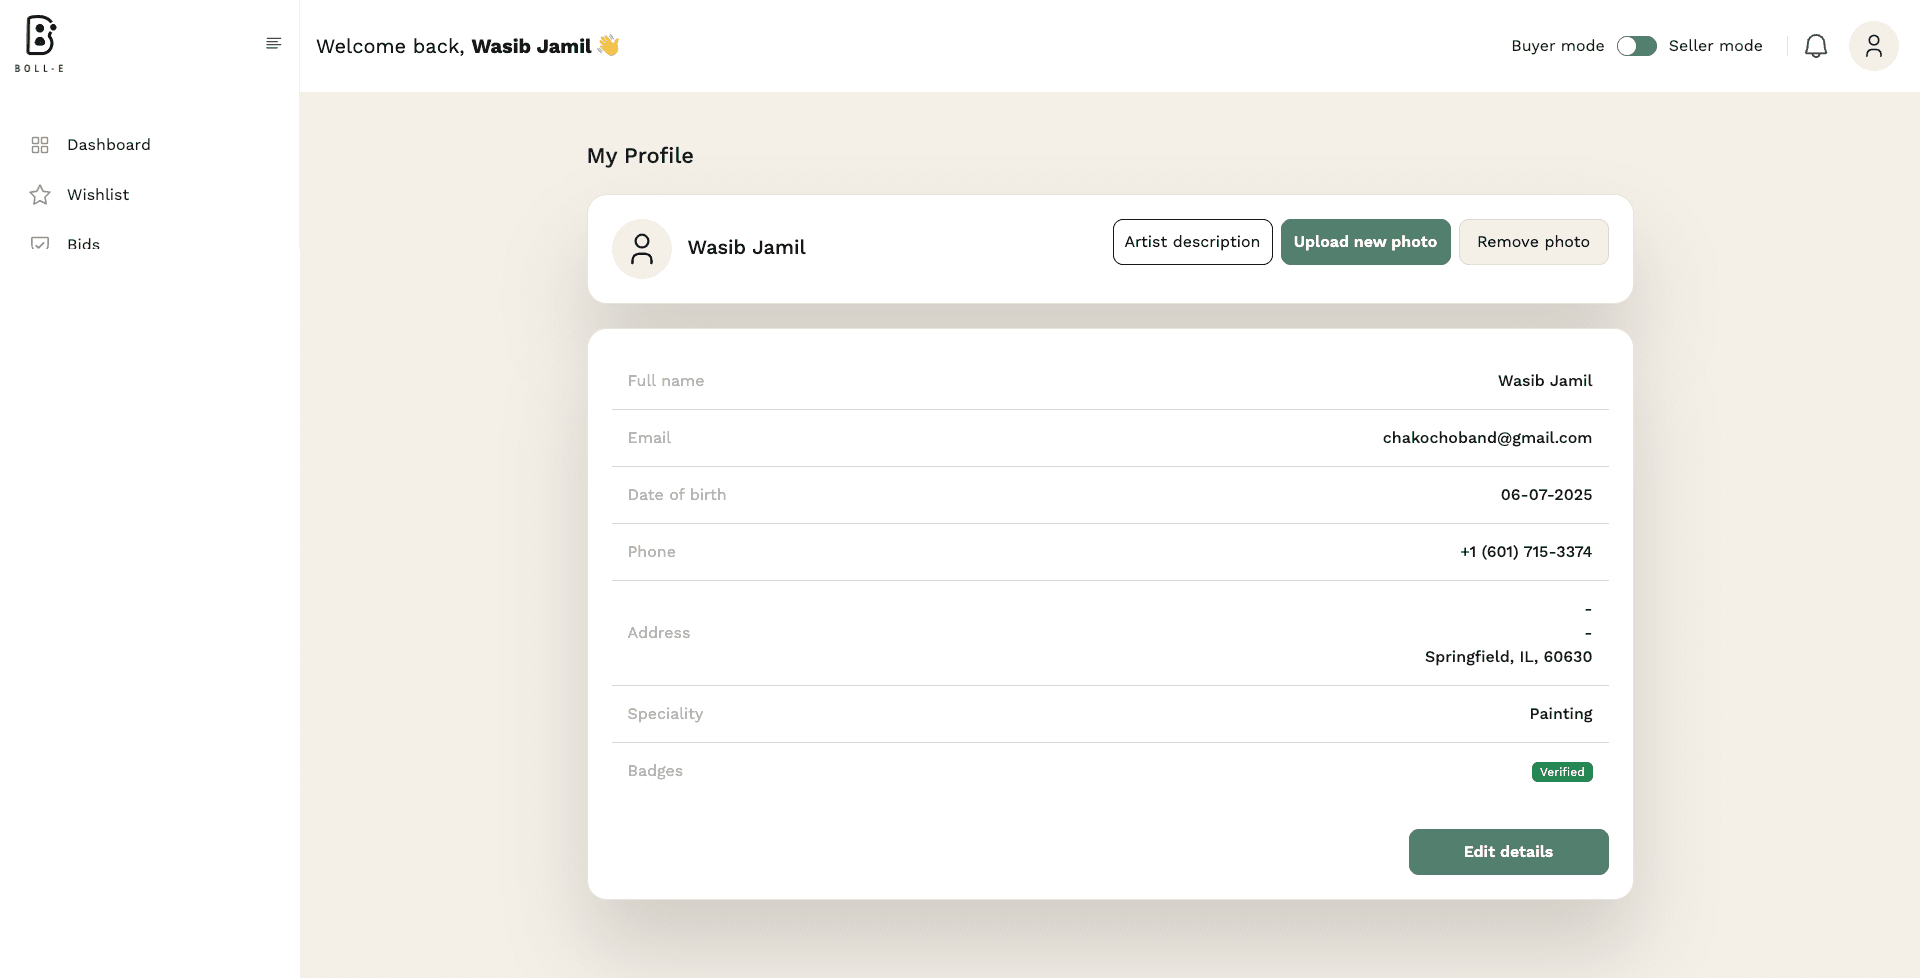Open the account avatar in the header
This screenshot has height=978, width=1920.
tap(1873, 46)
